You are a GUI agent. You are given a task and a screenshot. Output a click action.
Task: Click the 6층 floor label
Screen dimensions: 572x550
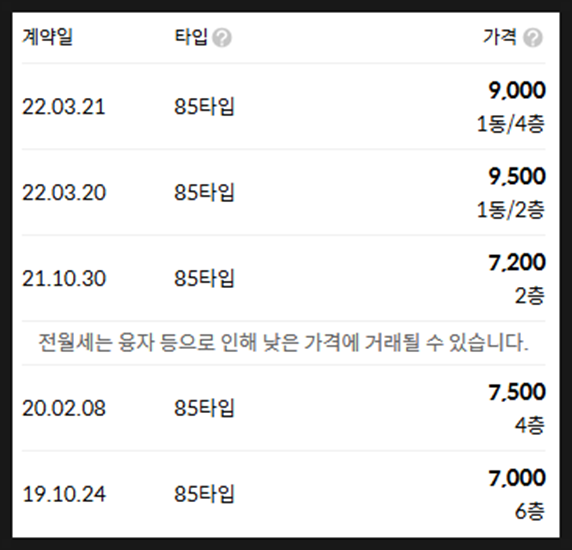[530, 511]
